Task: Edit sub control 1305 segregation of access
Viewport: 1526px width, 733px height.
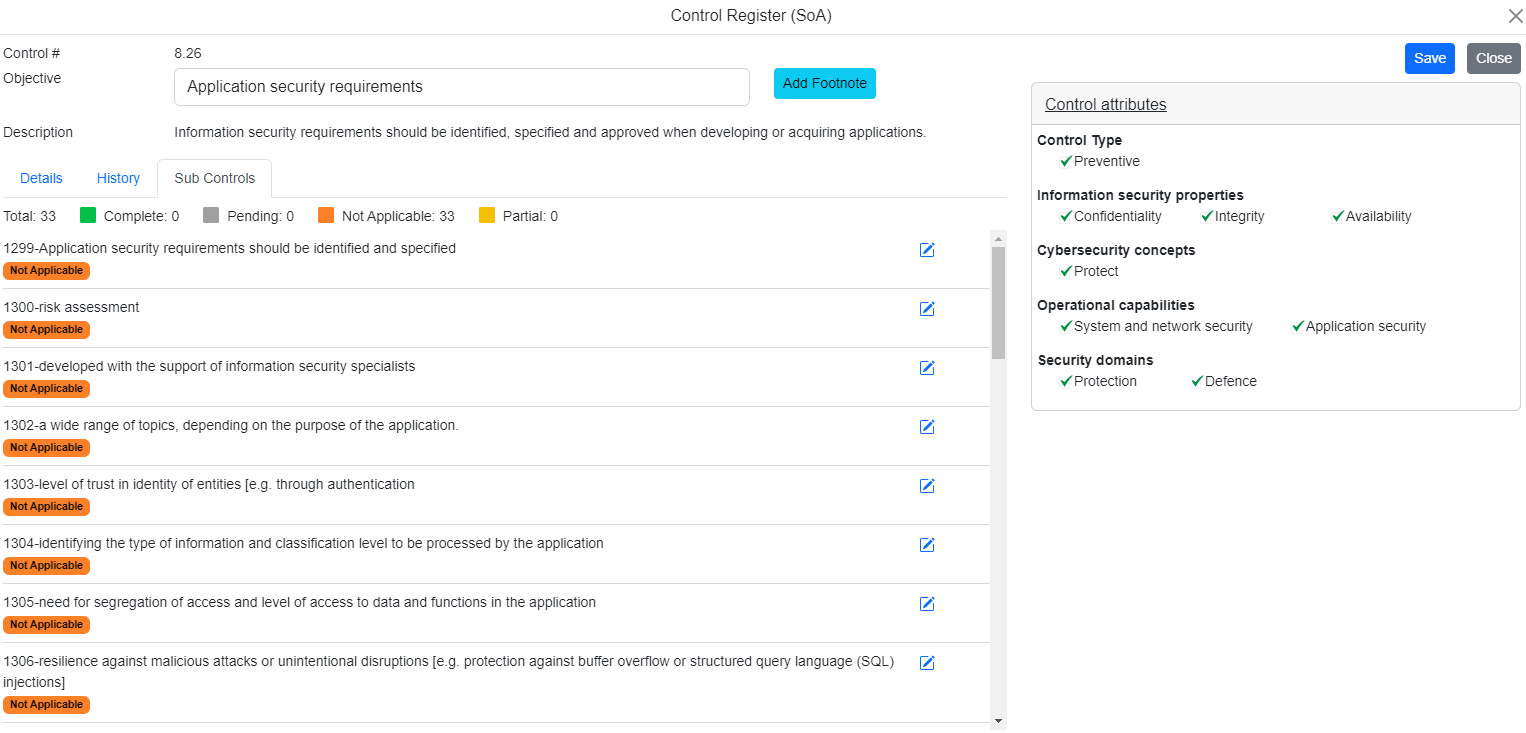Action: click(x=926, y=604)
